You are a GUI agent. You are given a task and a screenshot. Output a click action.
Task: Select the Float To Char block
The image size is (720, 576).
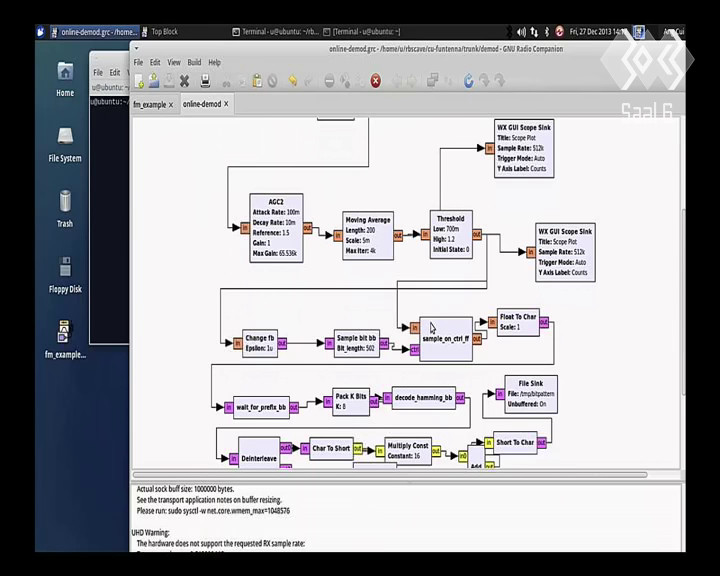coord(518,322)
